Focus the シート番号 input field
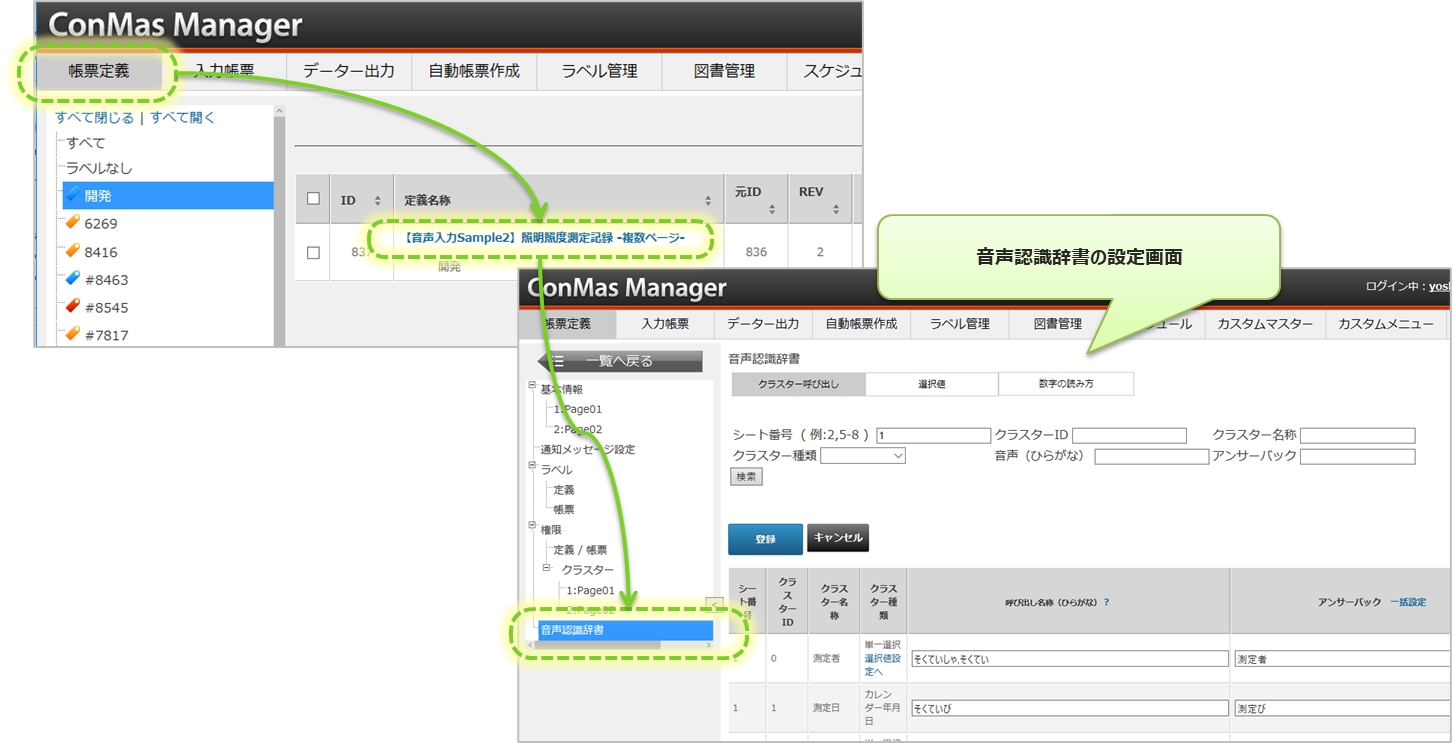The width and height of the screenshot is (1452, 743). 933,435
